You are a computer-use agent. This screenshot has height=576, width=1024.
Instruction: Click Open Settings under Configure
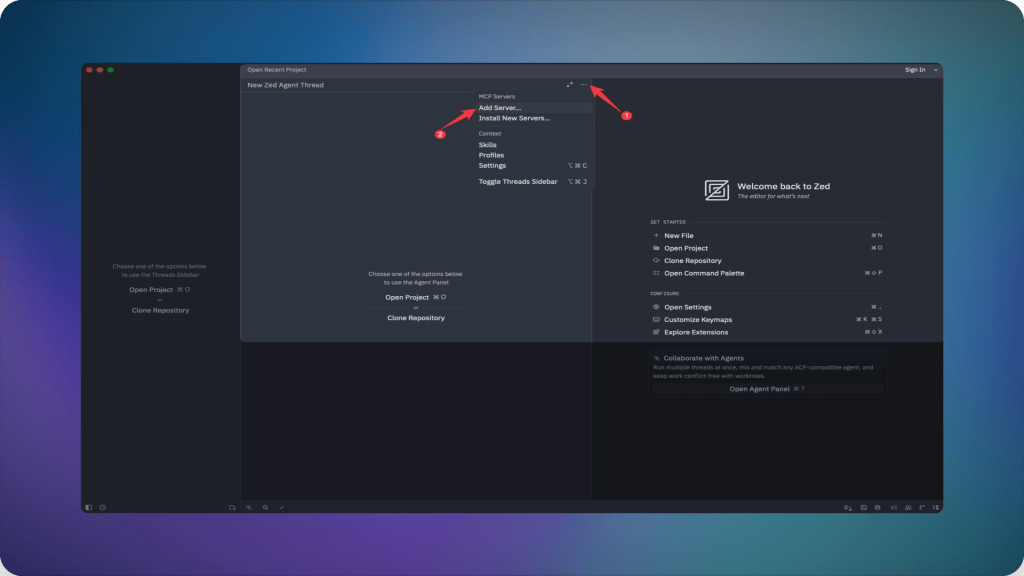click(767, 307)
